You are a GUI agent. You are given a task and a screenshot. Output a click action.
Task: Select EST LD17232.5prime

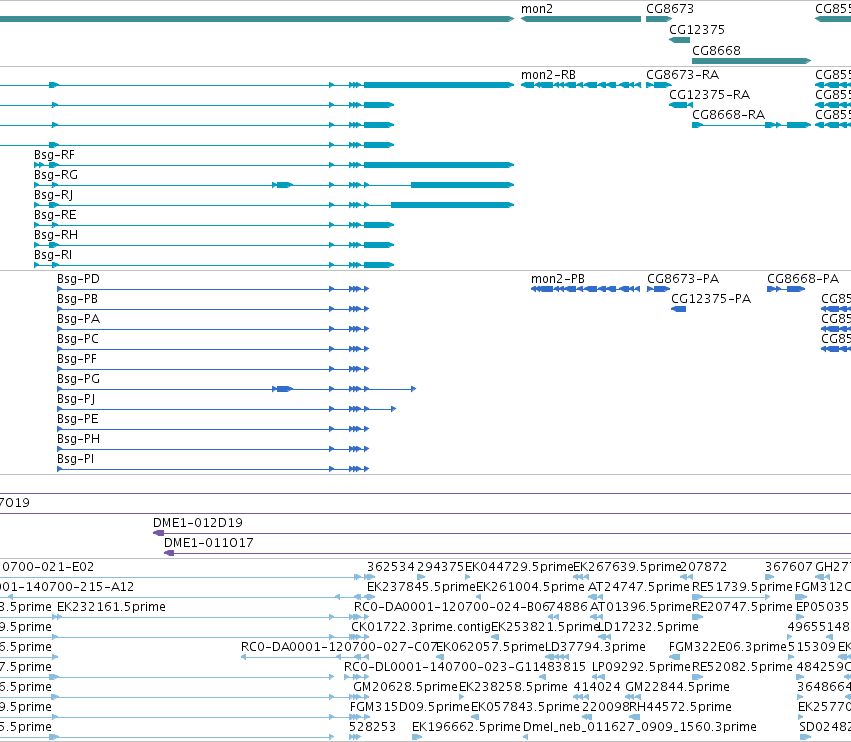tap(648, 627)
